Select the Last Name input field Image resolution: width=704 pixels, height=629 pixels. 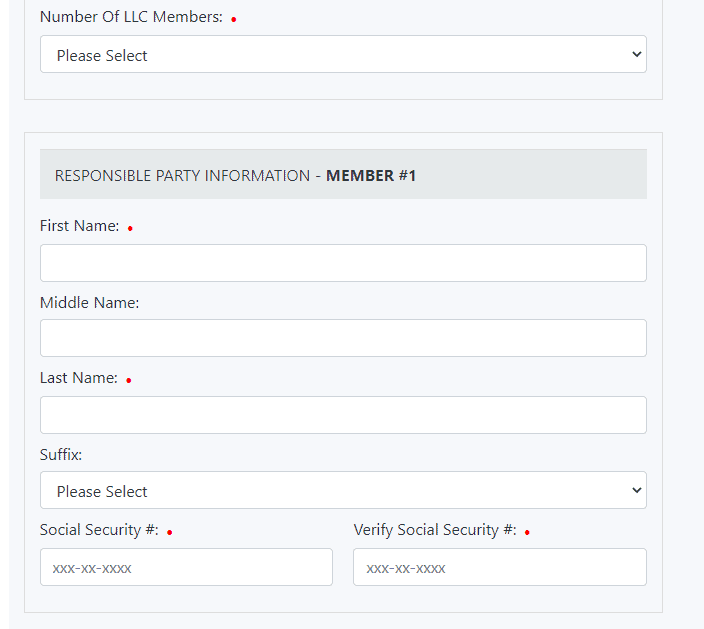coord(343,415)
